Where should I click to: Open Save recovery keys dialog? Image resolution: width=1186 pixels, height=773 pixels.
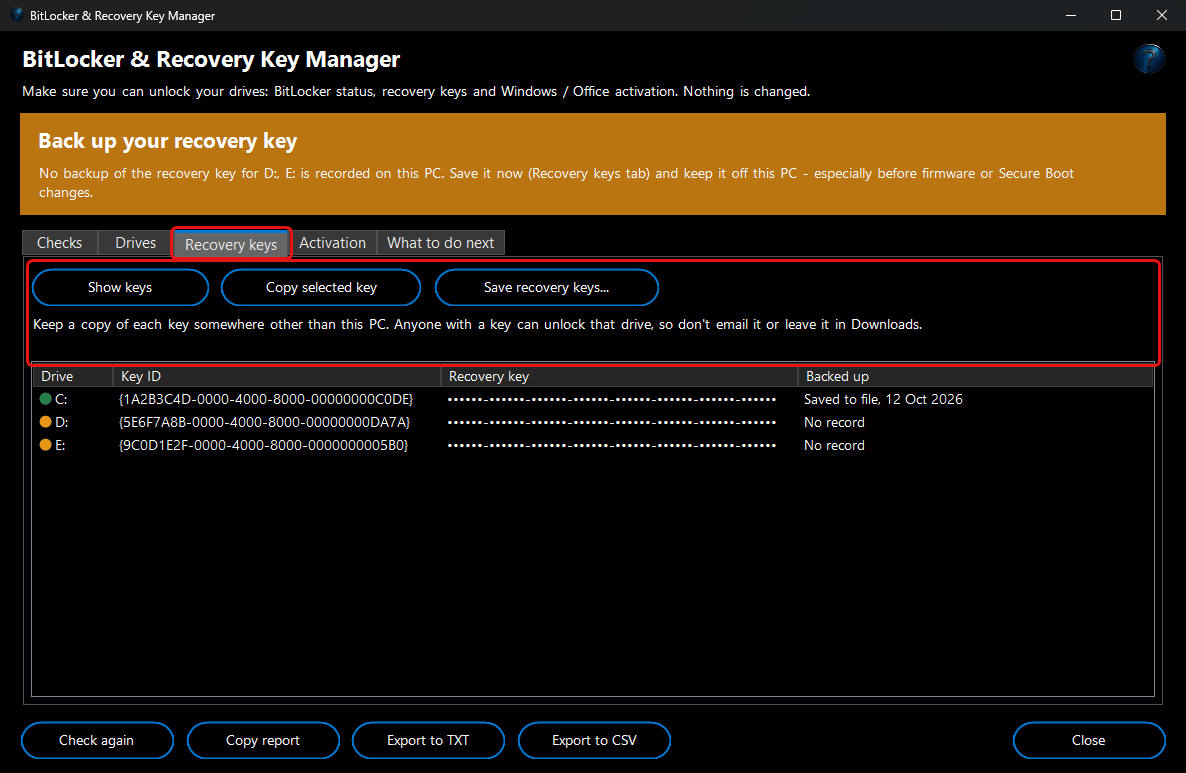(x=546, y=287)
